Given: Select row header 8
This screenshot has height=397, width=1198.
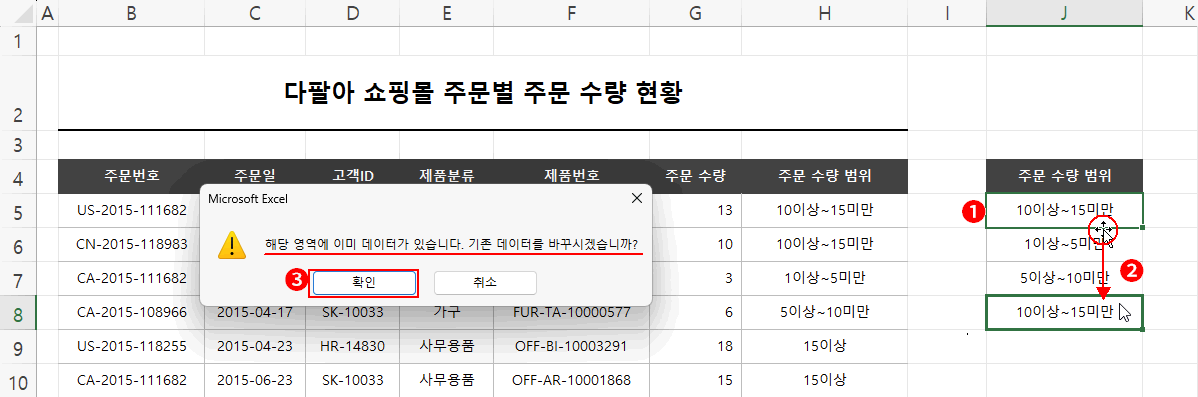Looking at the screenshot, I should click(x=18, y=314).
